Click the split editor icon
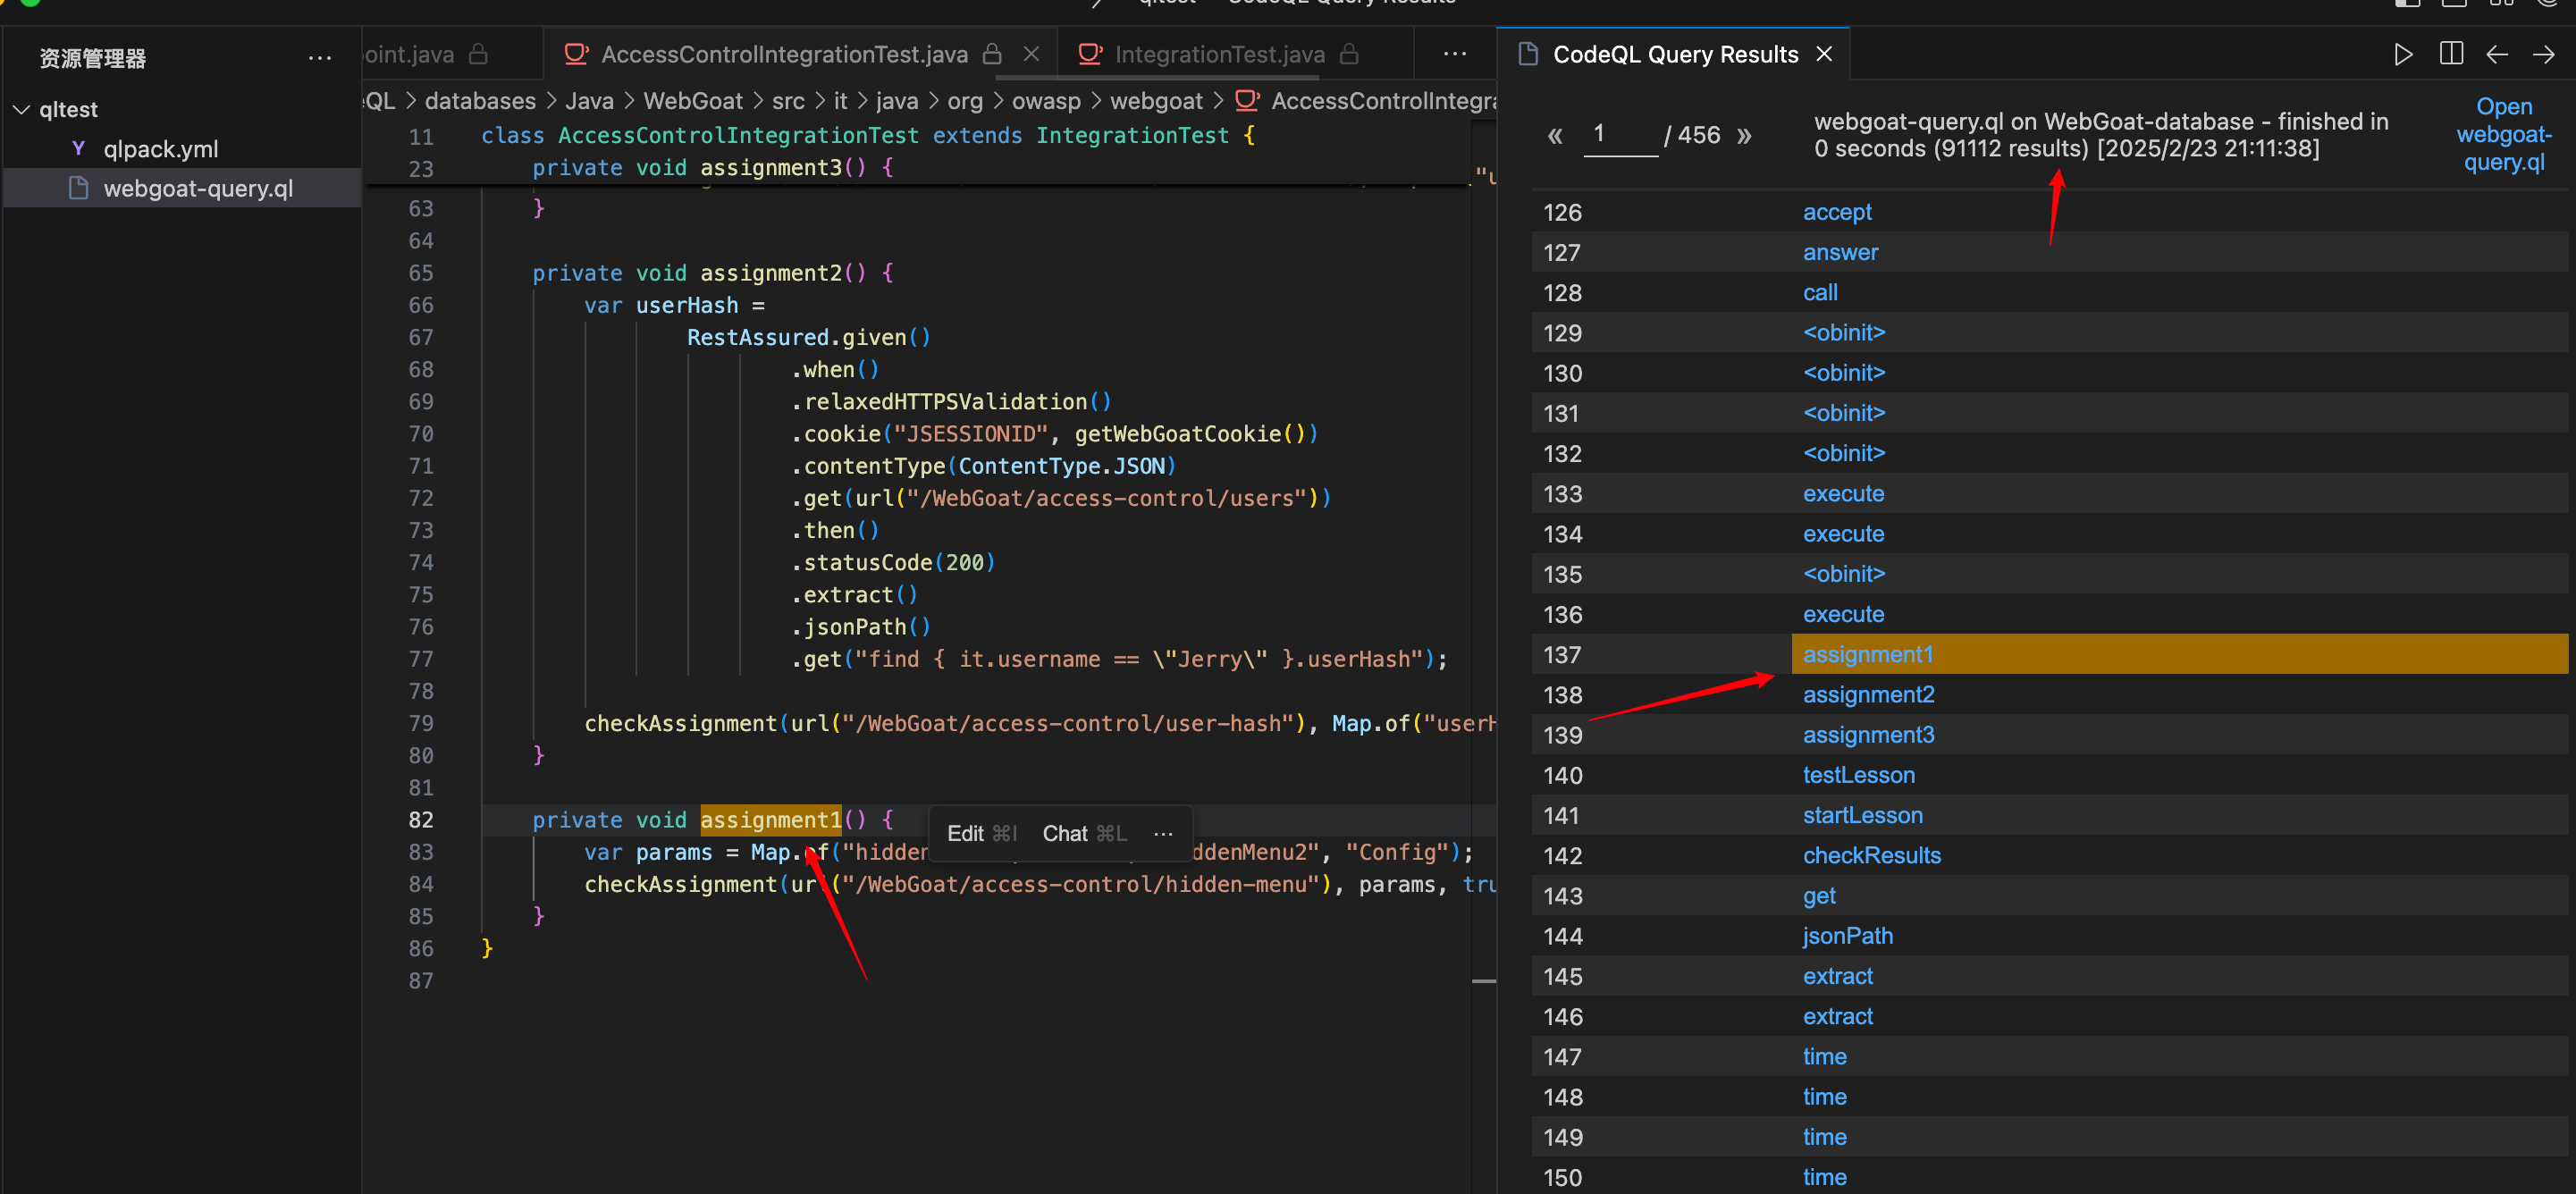 click(2451, 54)
